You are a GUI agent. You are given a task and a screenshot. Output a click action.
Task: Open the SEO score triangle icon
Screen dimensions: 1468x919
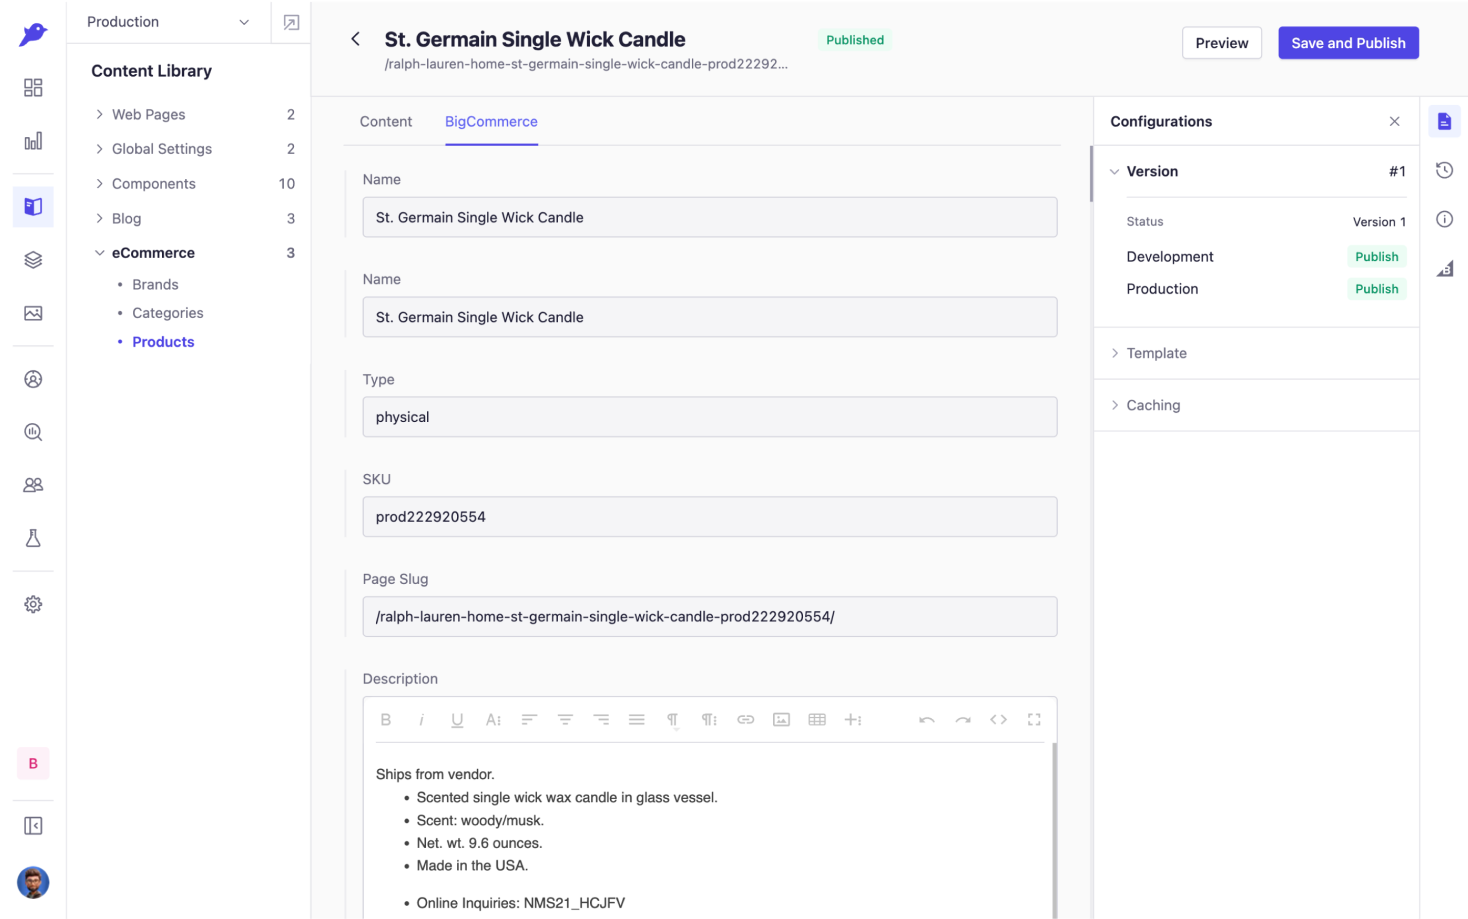point(1444,268)
